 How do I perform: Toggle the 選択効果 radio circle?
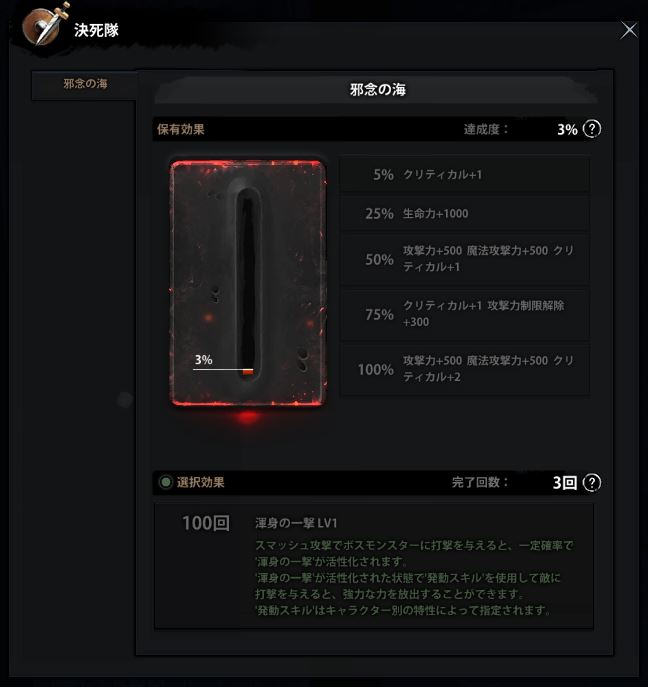[x=166, y=482]
